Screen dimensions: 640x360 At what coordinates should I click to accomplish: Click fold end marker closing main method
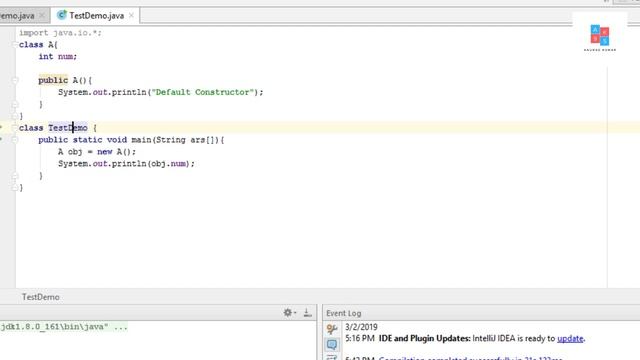(15, 176)
